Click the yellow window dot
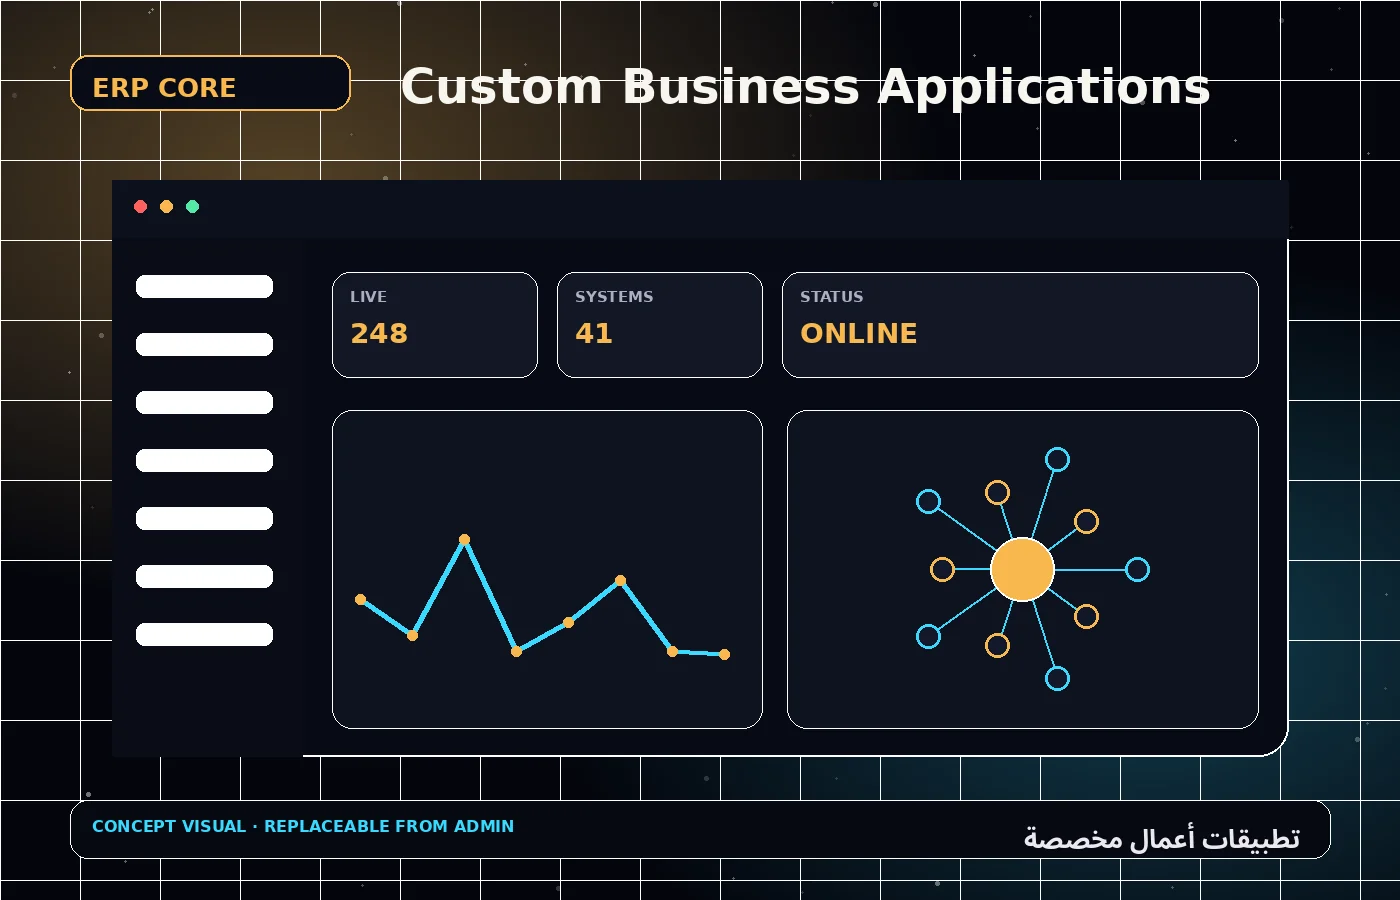The width and height of the screenshot is (1400, 900). (167, 207)
